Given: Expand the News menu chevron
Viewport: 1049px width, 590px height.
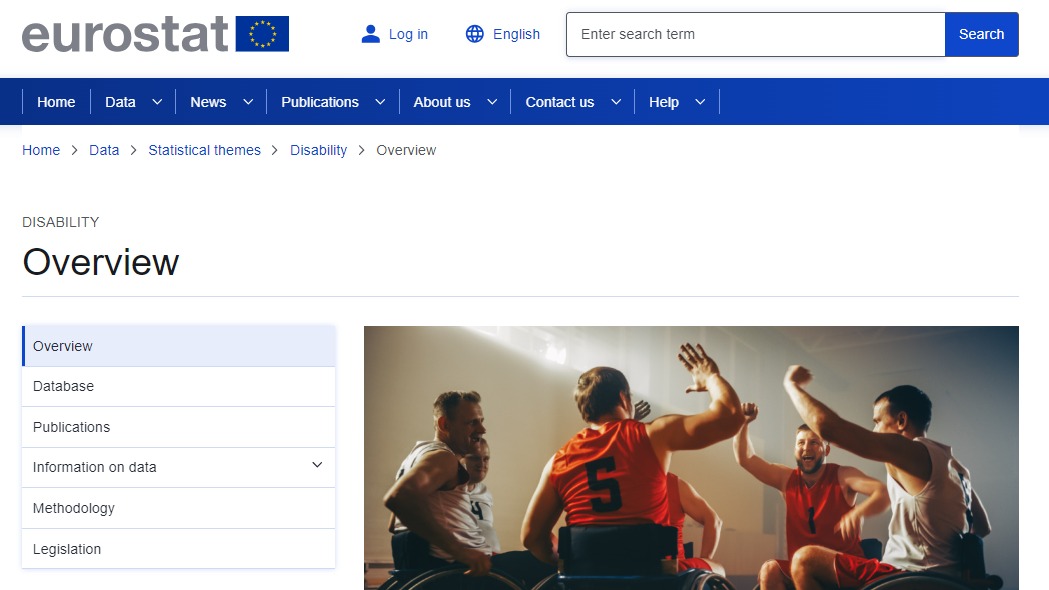Looking at the screenshot, I should point(248,102).
